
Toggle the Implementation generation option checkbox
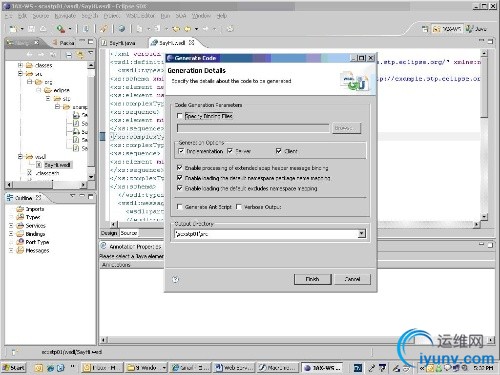pos(181,151)
